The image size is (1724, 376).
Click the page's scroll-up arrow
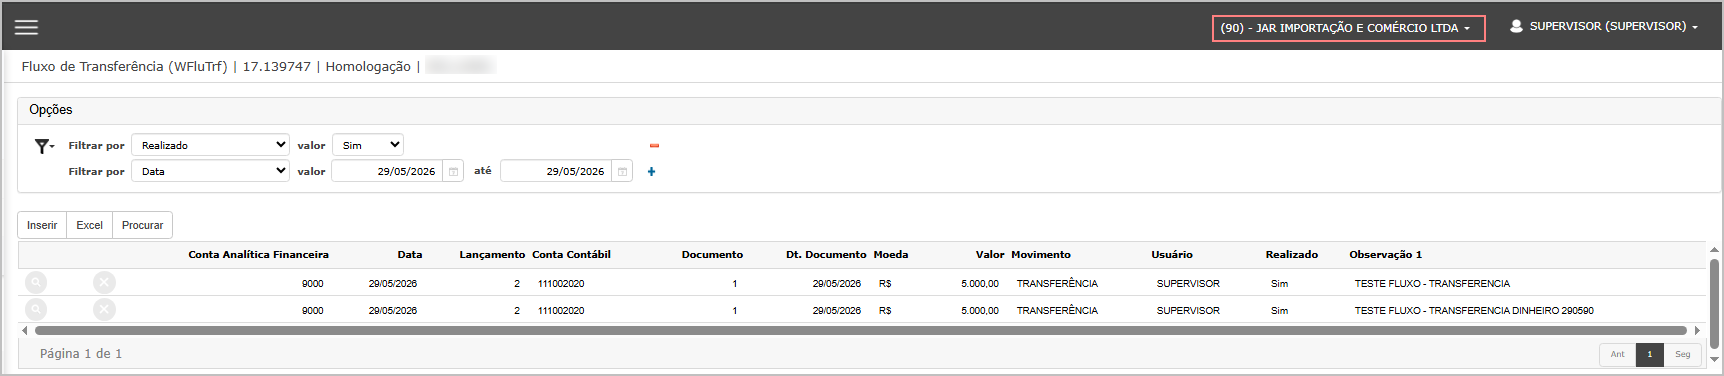pos(1714,250)
